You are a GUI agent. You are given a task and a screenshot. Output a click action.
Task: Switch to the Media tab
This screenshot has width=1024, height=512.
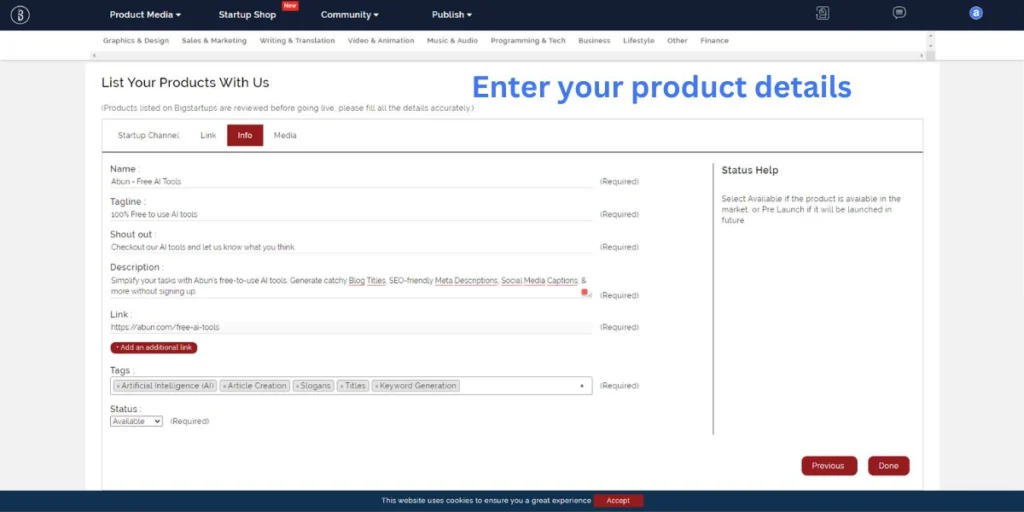[285, 135]
